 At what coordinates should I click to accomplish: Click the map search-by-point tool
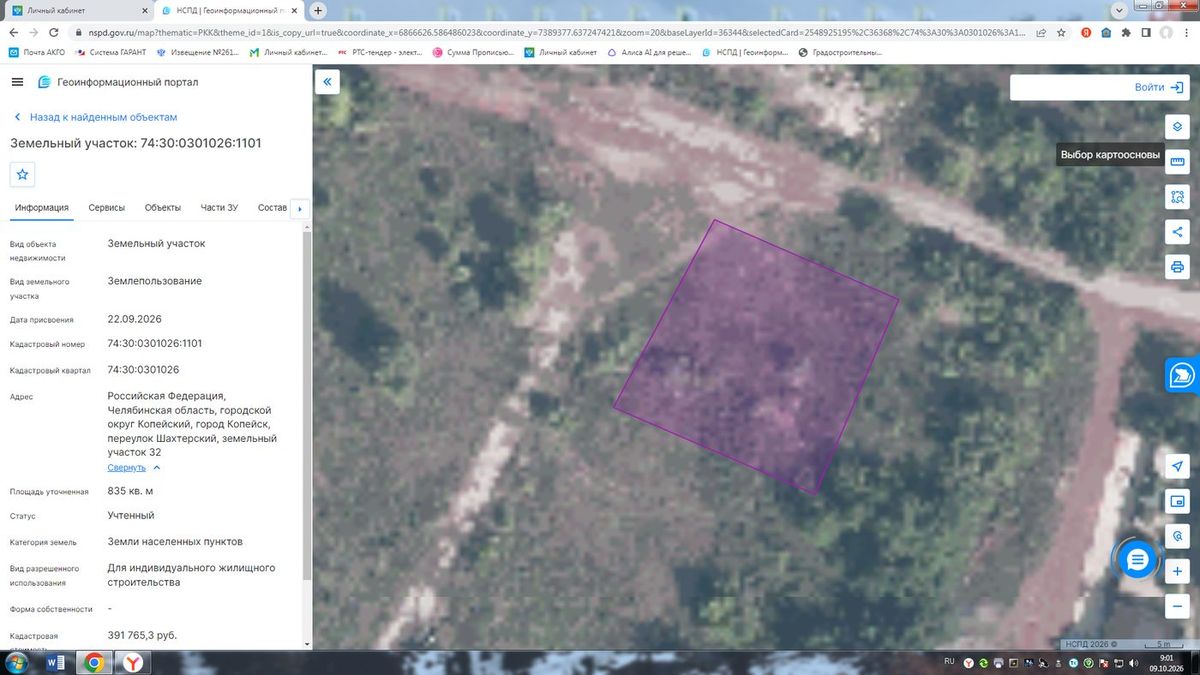1177,537
